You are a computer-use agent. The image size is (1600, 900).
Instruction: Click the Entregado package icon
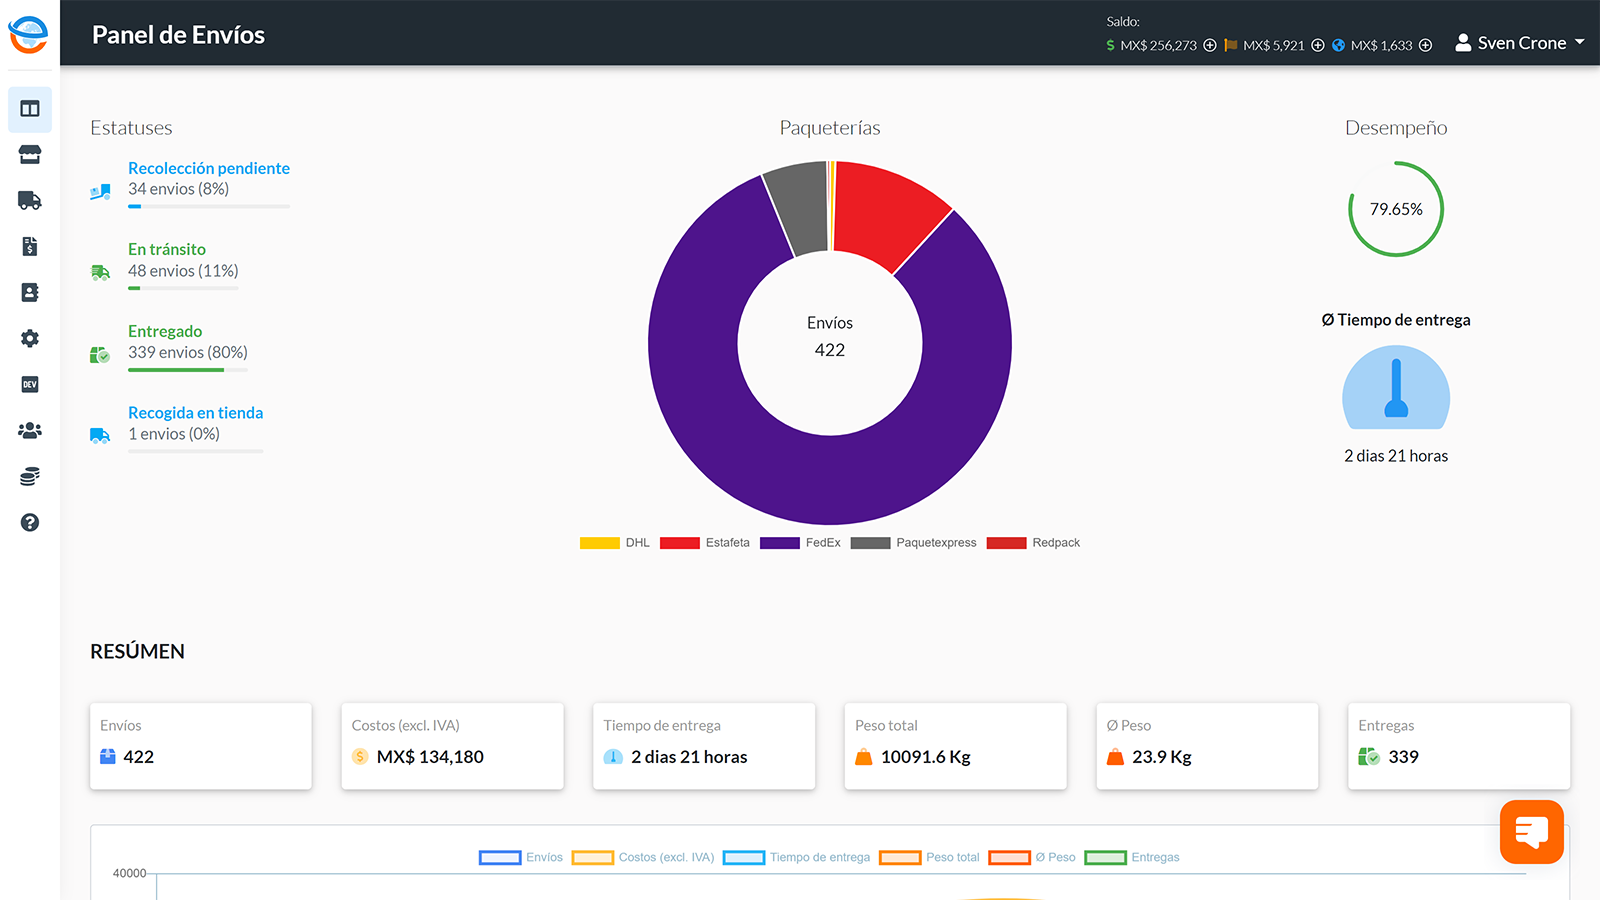[x=100, y=354]
